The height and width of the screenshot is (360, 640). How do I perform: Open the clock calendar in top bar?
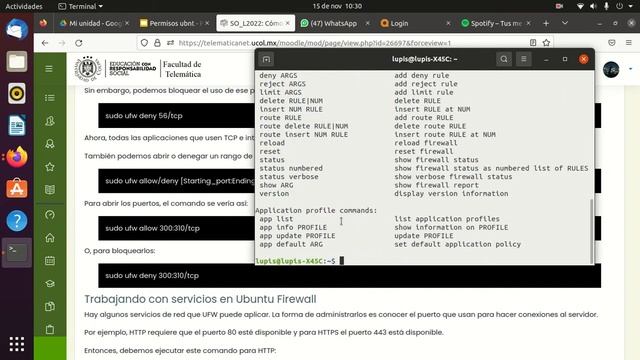[x=337, y=6]
